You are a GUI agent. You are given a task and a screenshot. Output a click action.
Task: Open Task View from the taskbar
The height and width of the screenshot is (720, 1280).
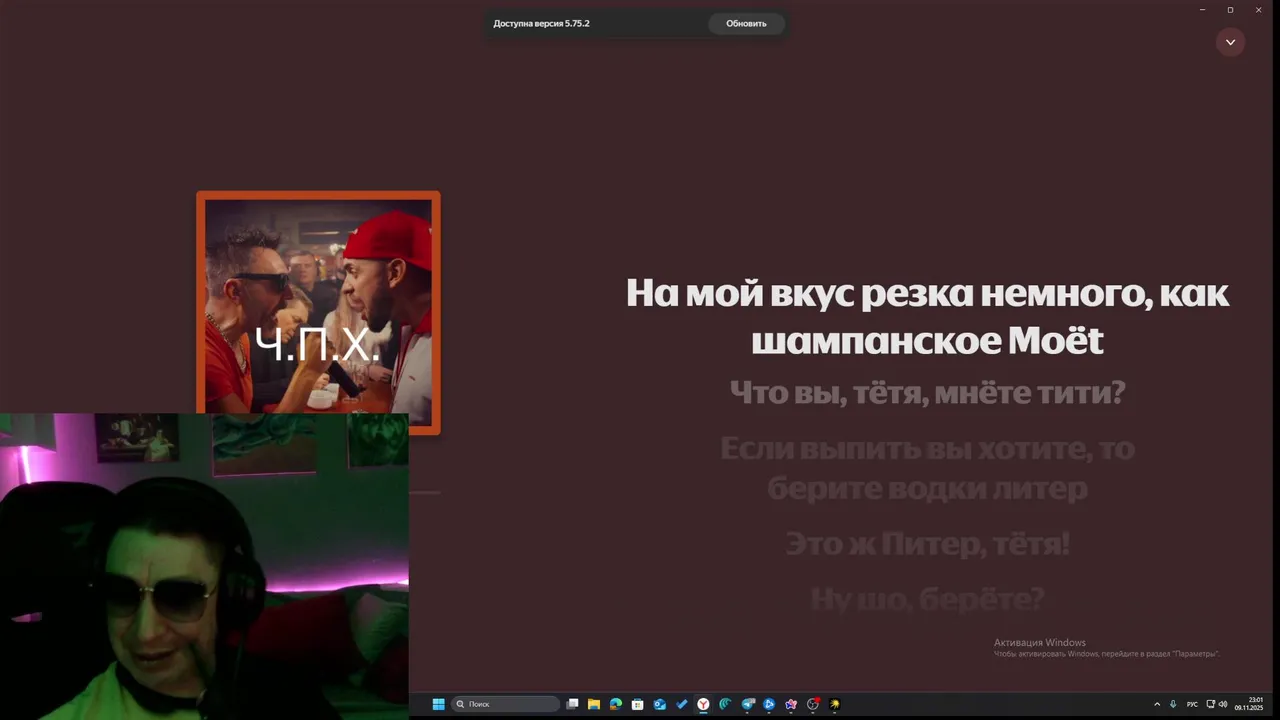pyautogui.click(x=572, y=704)
